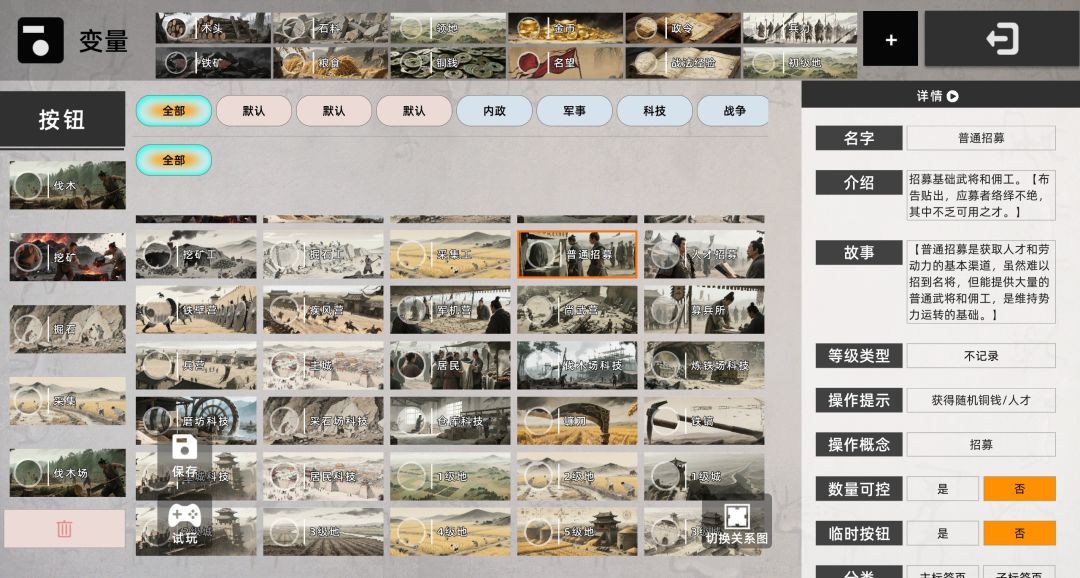Choose the 挖矿工 card in the grid
The width and height of the screenshot is (1080, 578).
[196, 255]
